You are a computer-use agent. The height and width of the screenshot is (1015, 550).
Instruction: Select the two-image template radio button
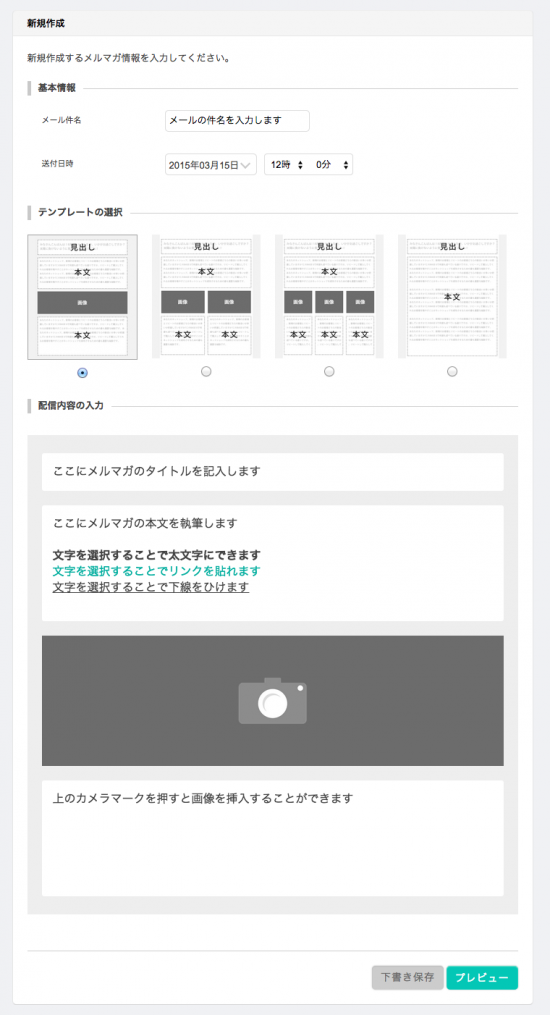click(x=206, y=372)
